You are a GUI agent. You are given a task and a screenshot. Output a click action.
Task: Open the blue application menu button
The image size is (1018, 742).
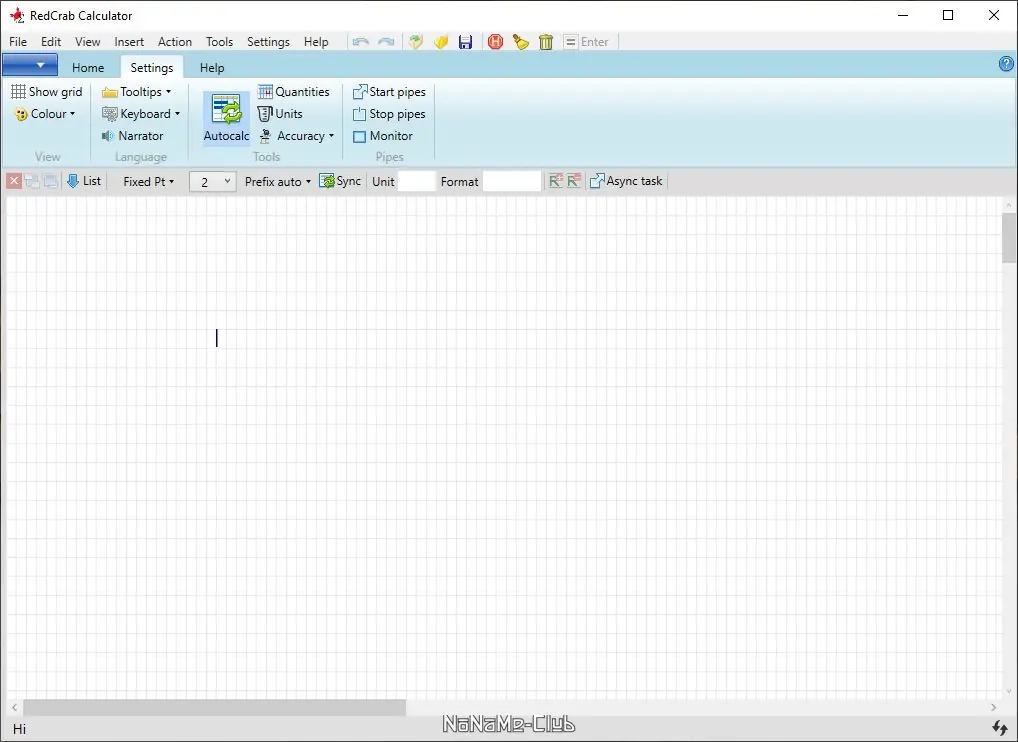pos(30,65)
